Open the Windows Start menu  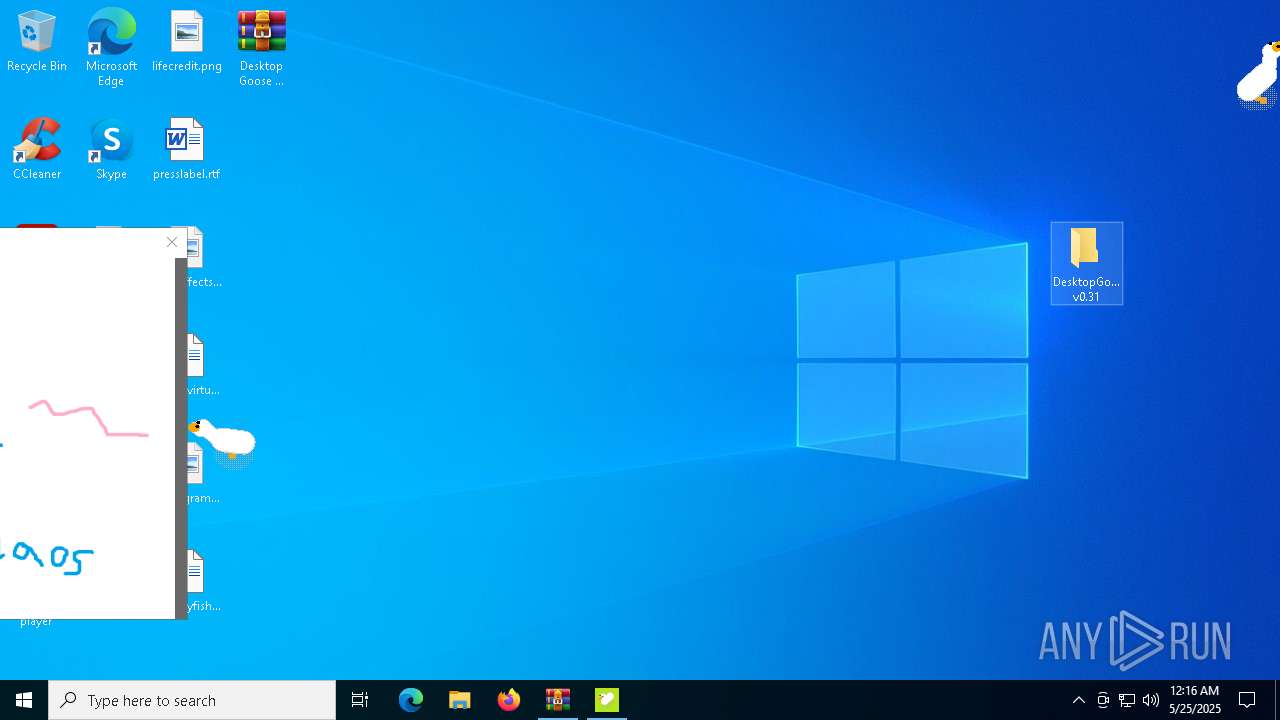tap(24, 700)
